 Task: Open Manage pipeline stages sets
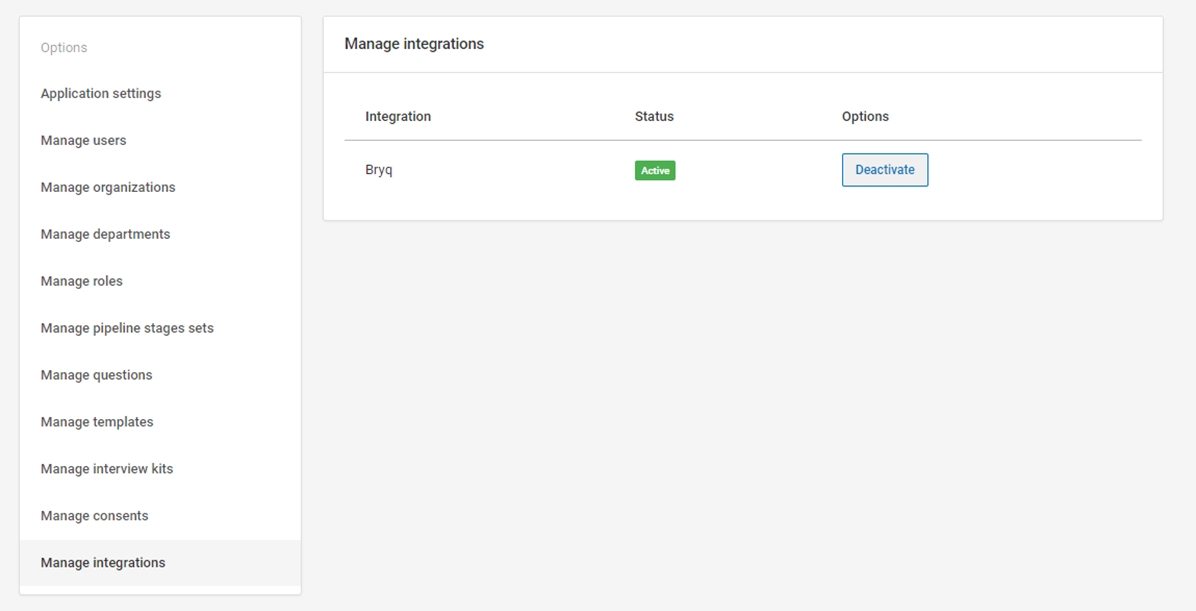tap(127, 328)
